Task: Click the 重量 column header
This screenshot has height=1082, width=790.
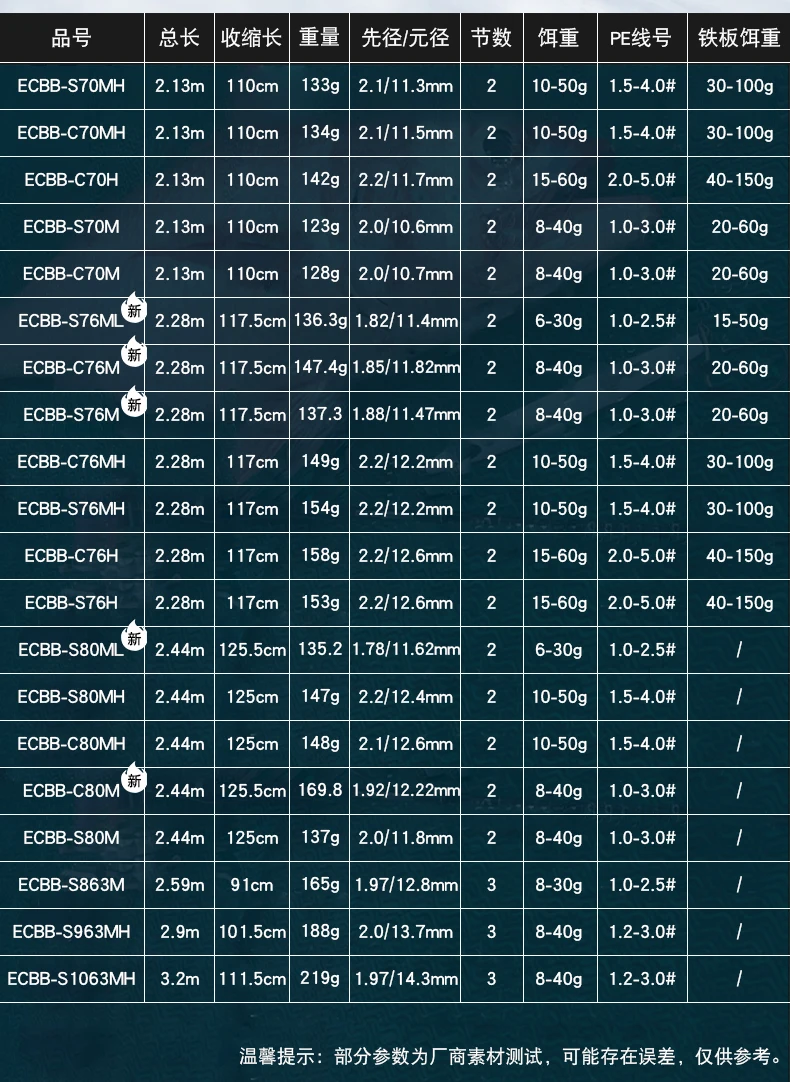Action: (320, 39)
